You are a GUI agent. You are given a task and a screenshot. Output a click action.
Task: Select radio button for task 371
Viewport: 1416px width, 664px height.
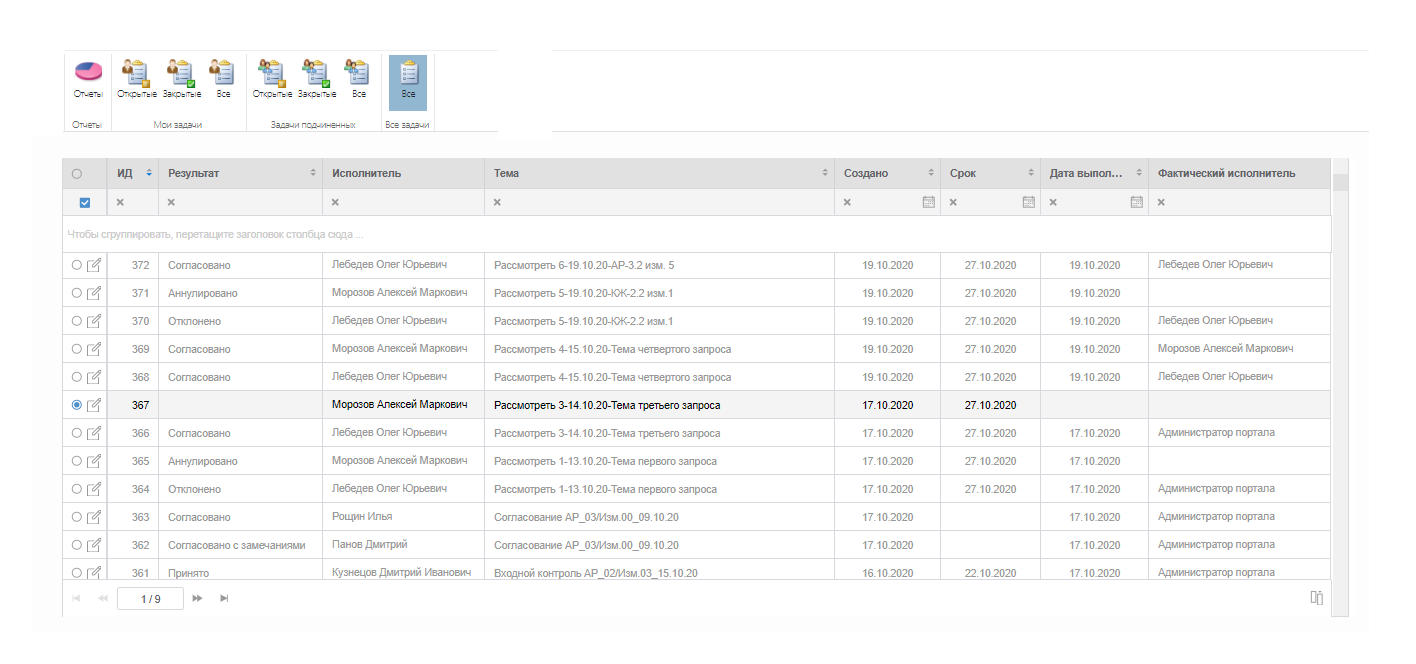(x=77, y=293)
